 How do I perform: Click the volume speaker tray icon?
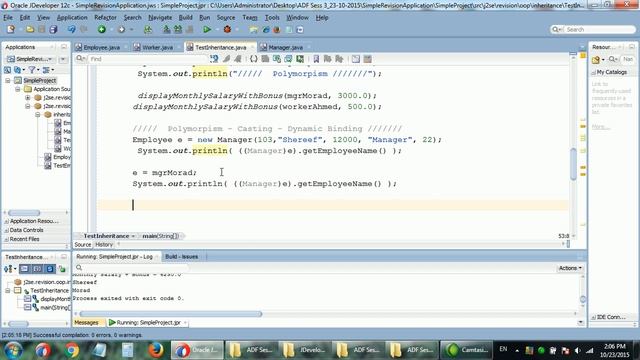(x=578, y=350)
